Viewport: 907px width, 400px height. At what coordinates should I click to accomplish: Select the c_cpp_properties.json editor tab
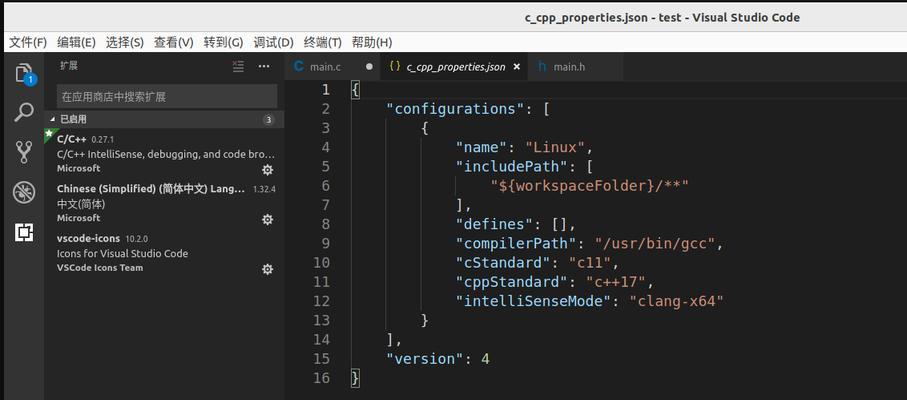point(454,66)
